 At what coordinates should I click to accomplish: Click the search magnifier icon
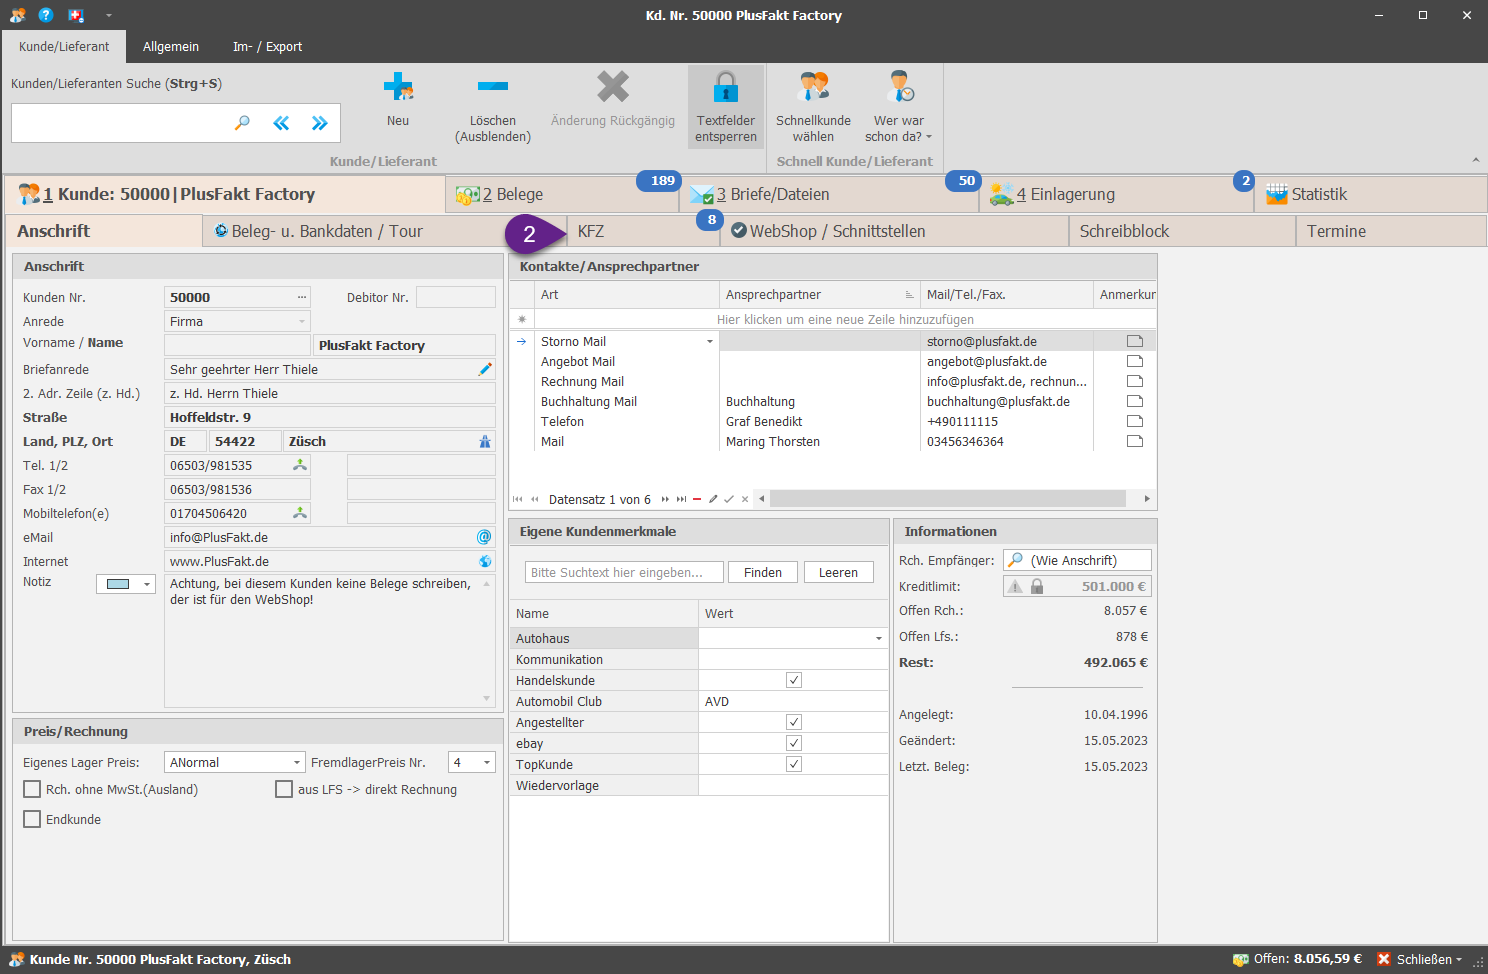(242, 123)
